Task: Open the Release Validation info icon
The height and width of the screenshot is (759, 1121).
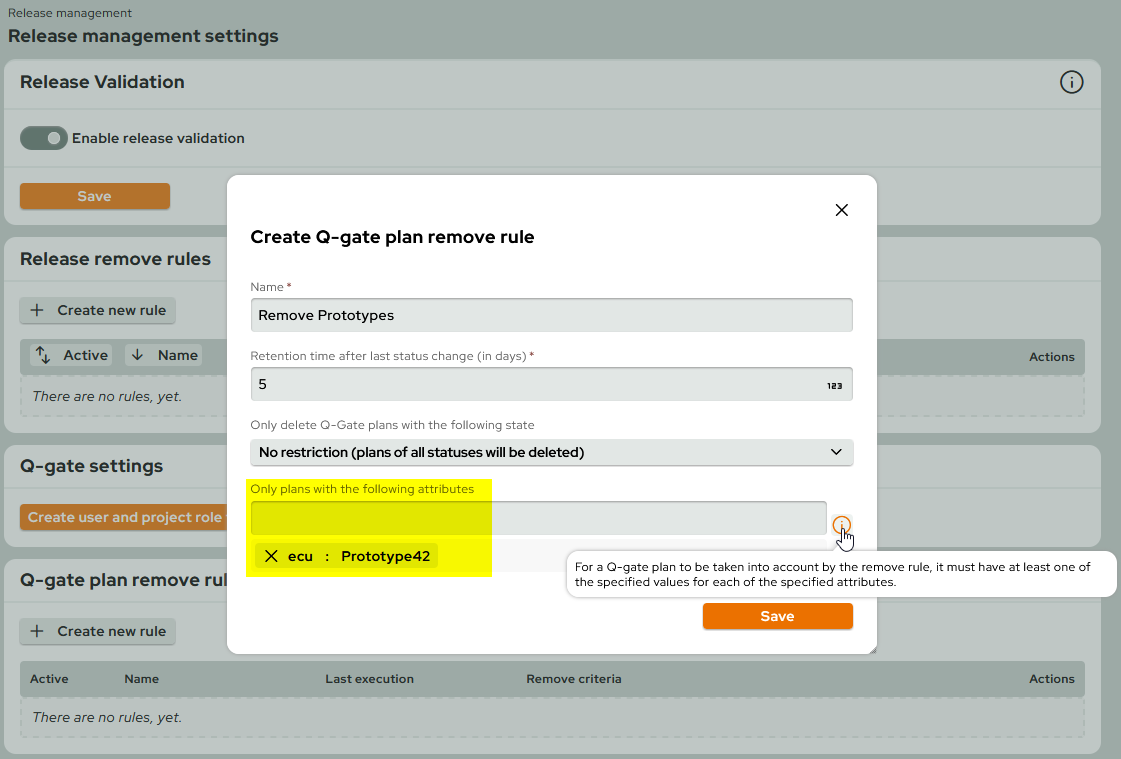Action: 1071,82
